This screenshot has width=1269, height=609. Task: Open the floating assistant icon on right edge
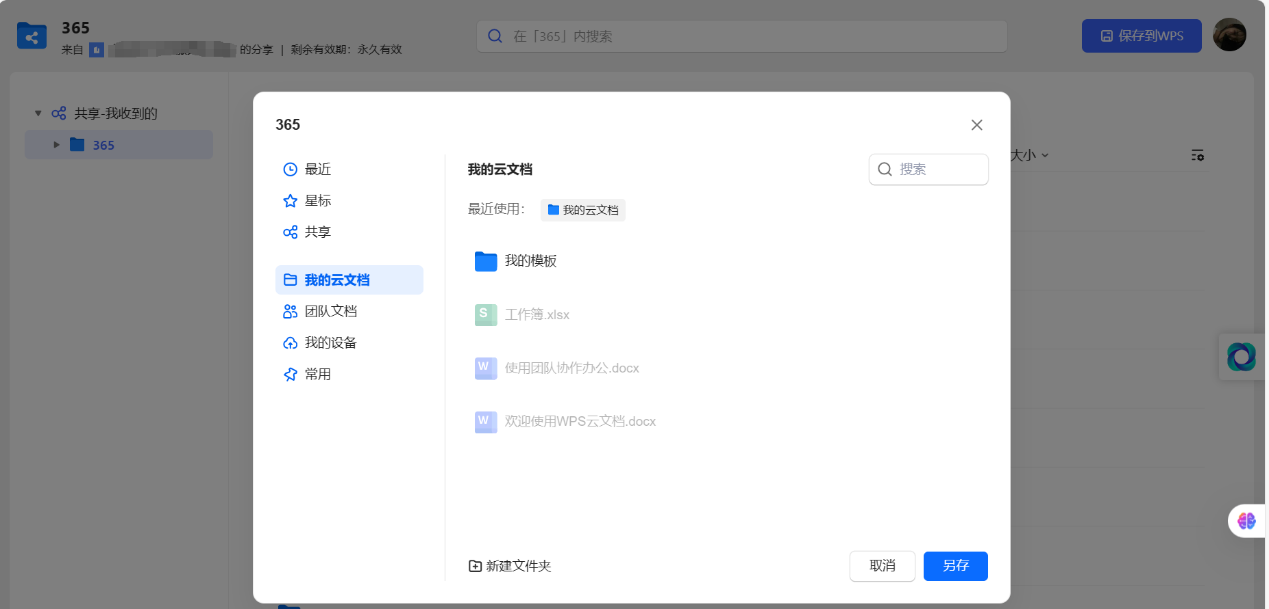[x=1241, y=356]
